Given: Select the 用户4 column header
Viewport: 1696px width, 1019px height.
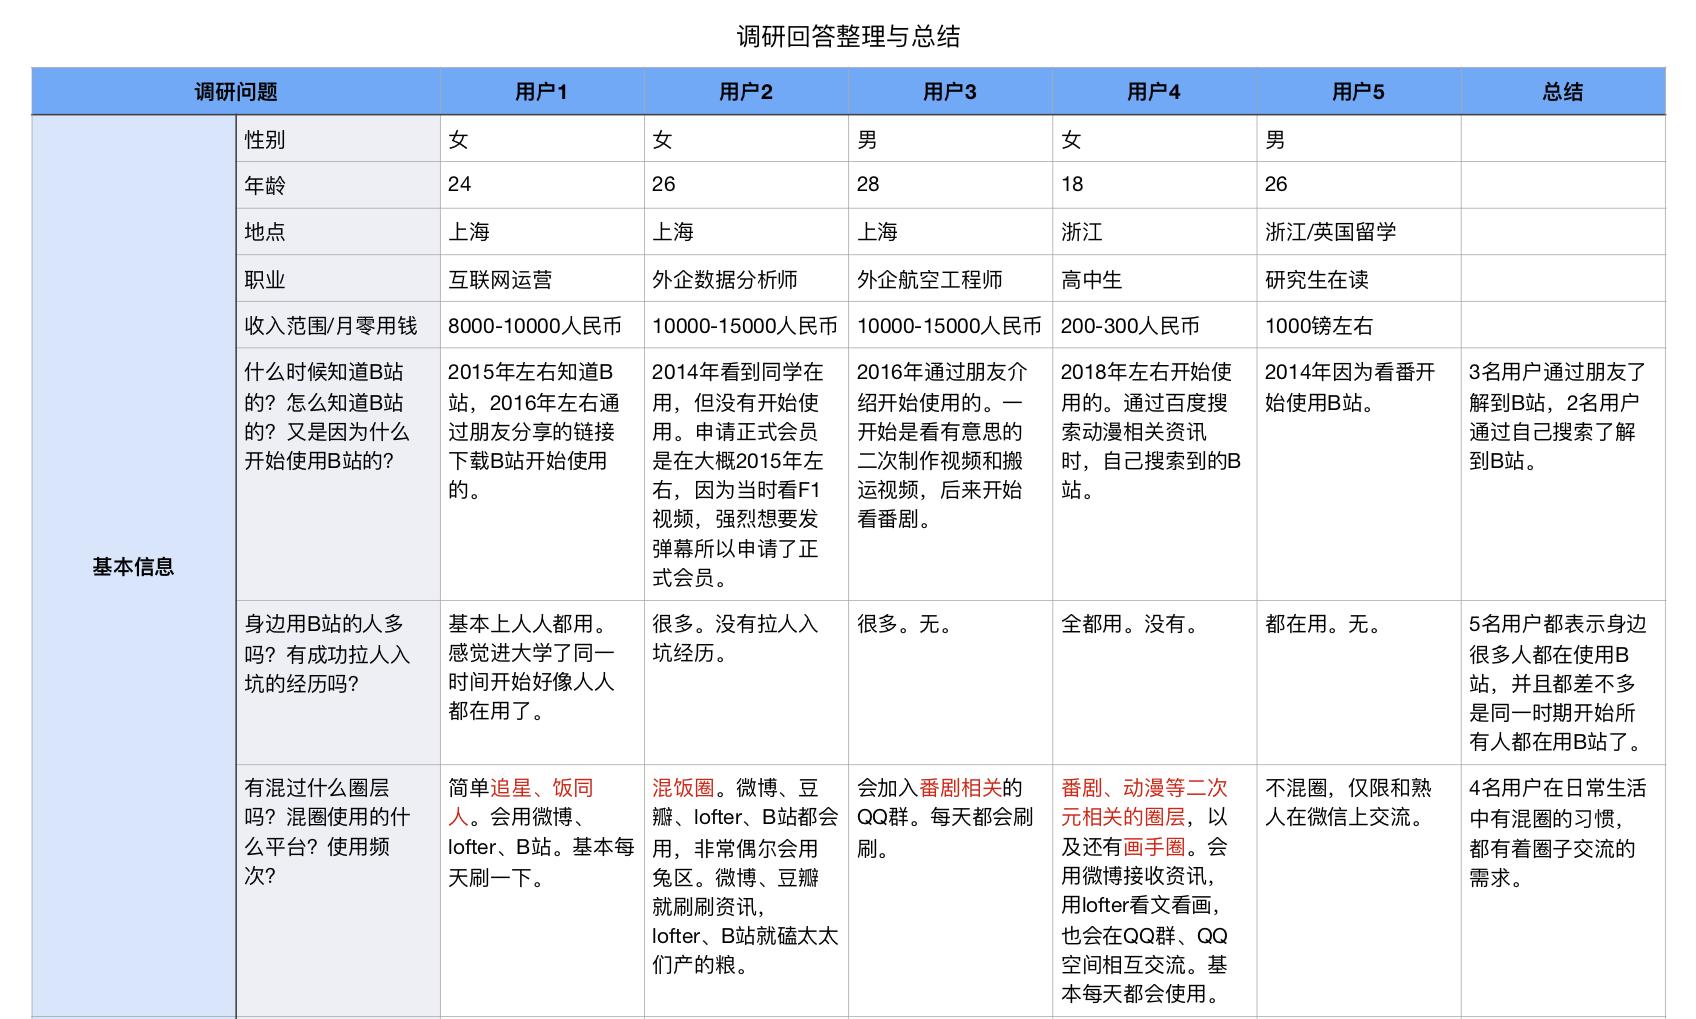Looking at the screenshot, I should point(1154,91).
